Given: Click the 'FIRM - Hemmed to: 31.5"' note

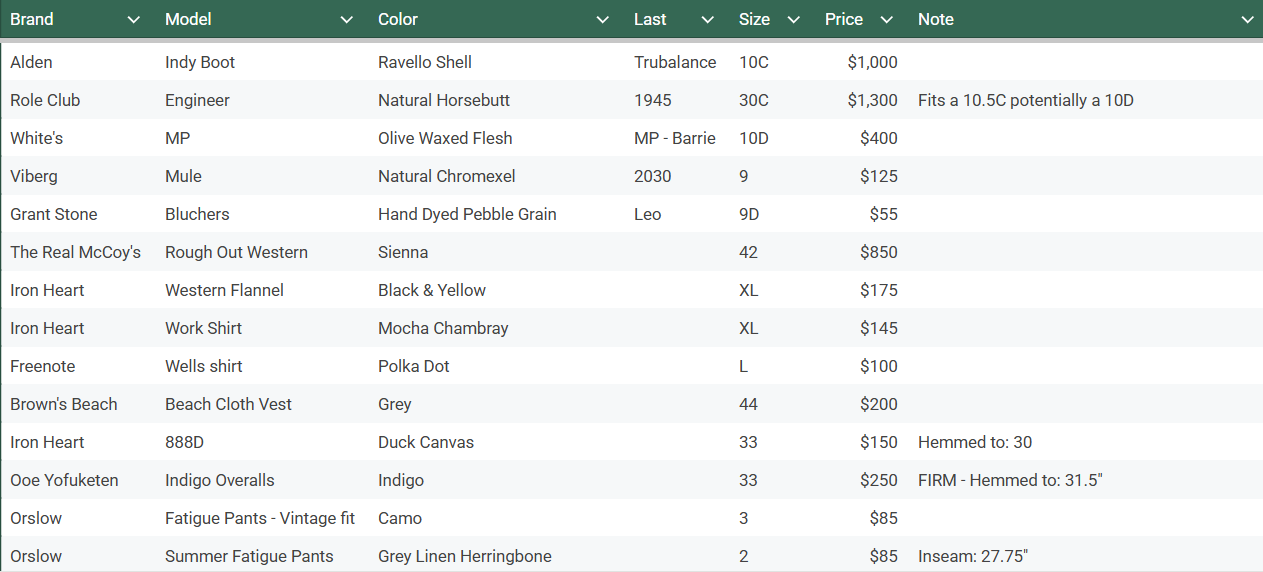Looking at the screenshot, I should [x=1010, y=480].
